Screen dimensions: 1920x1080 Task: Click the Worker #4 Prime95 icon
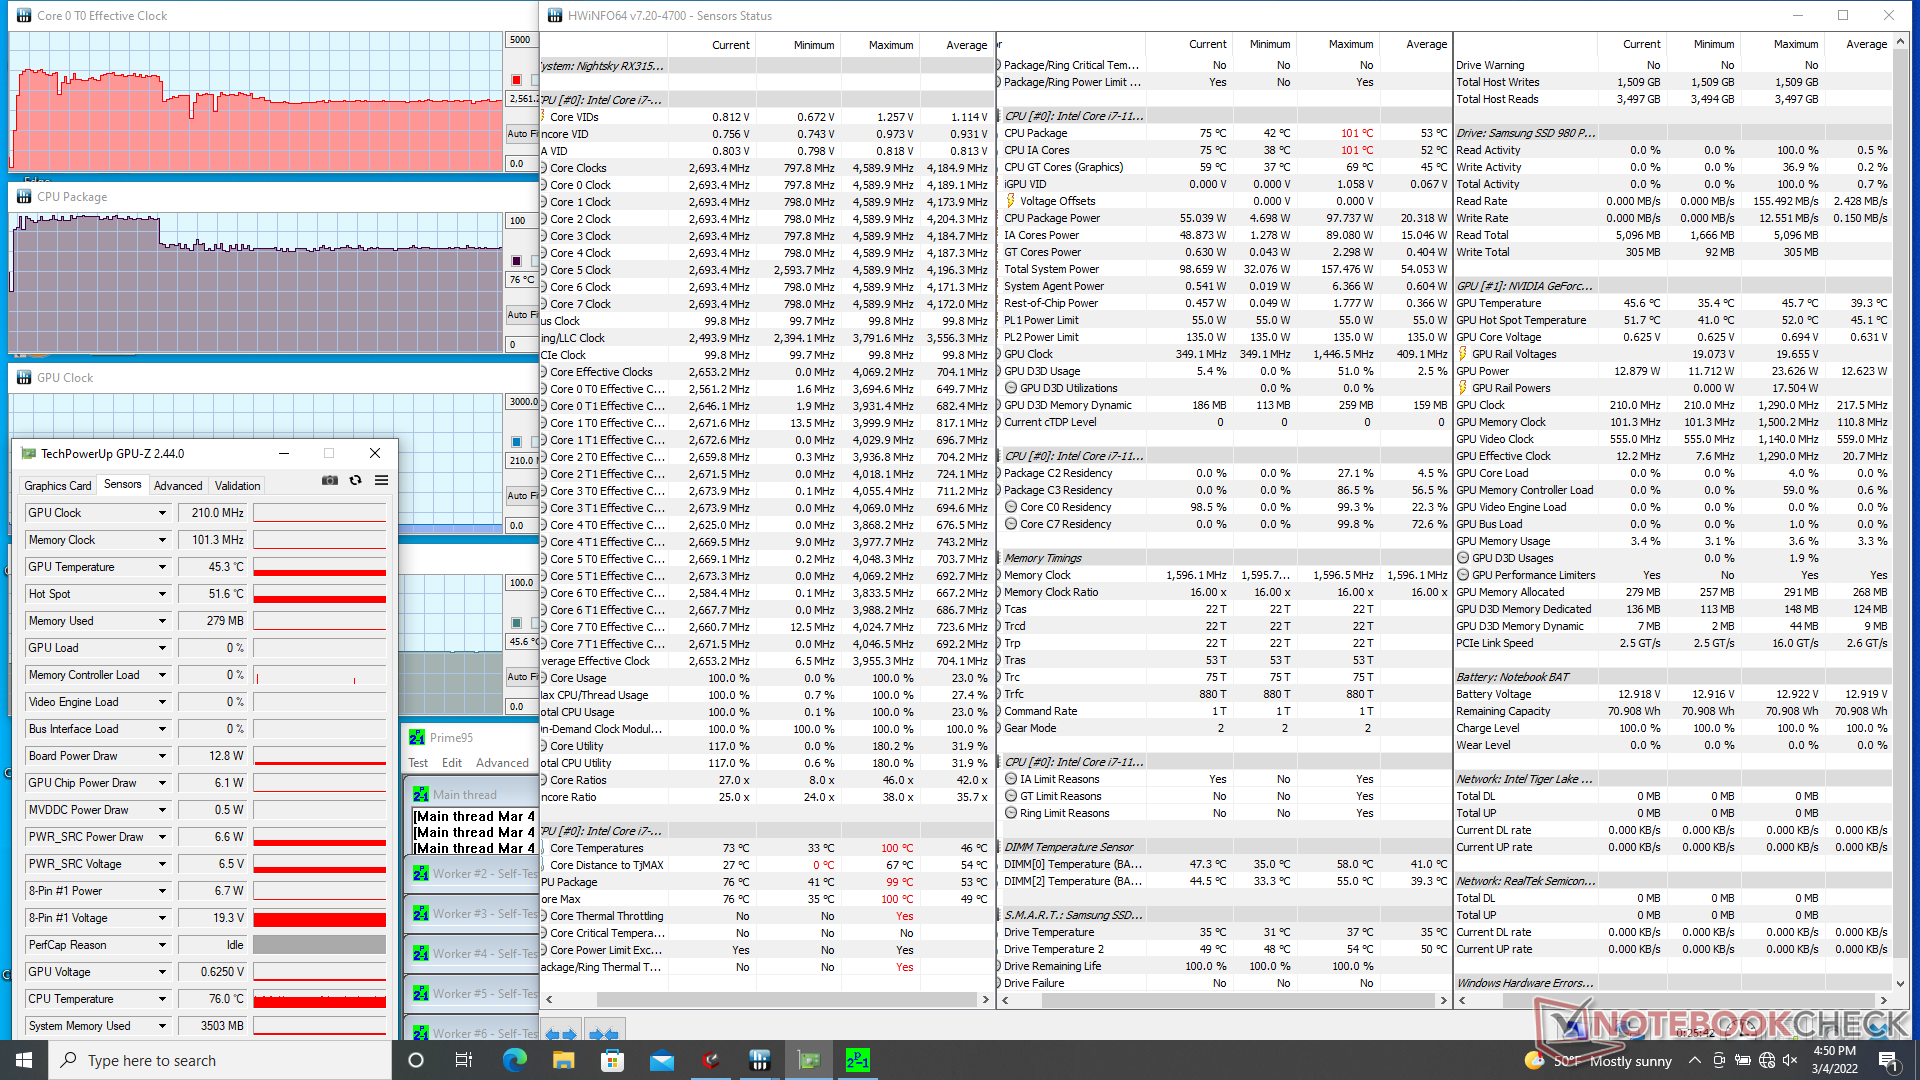[421, 953]
